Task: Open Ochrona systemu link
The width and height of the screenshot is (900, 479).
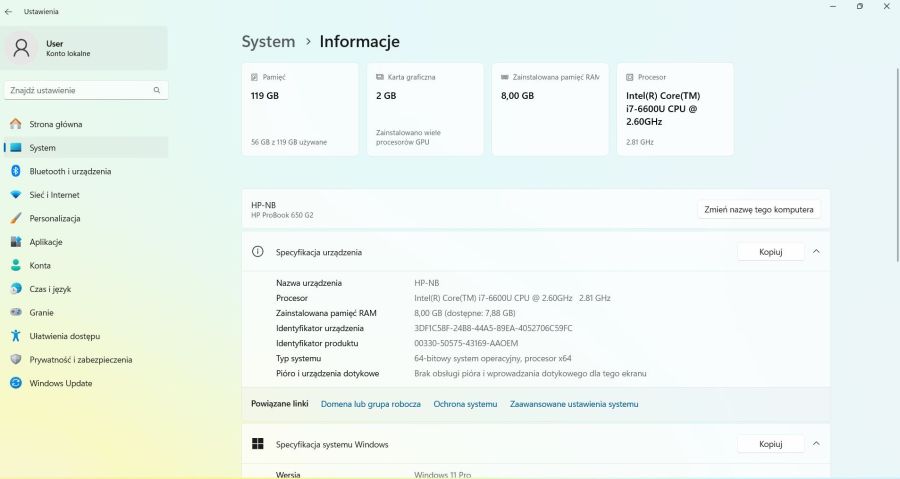Action: (x=465, y=404)
